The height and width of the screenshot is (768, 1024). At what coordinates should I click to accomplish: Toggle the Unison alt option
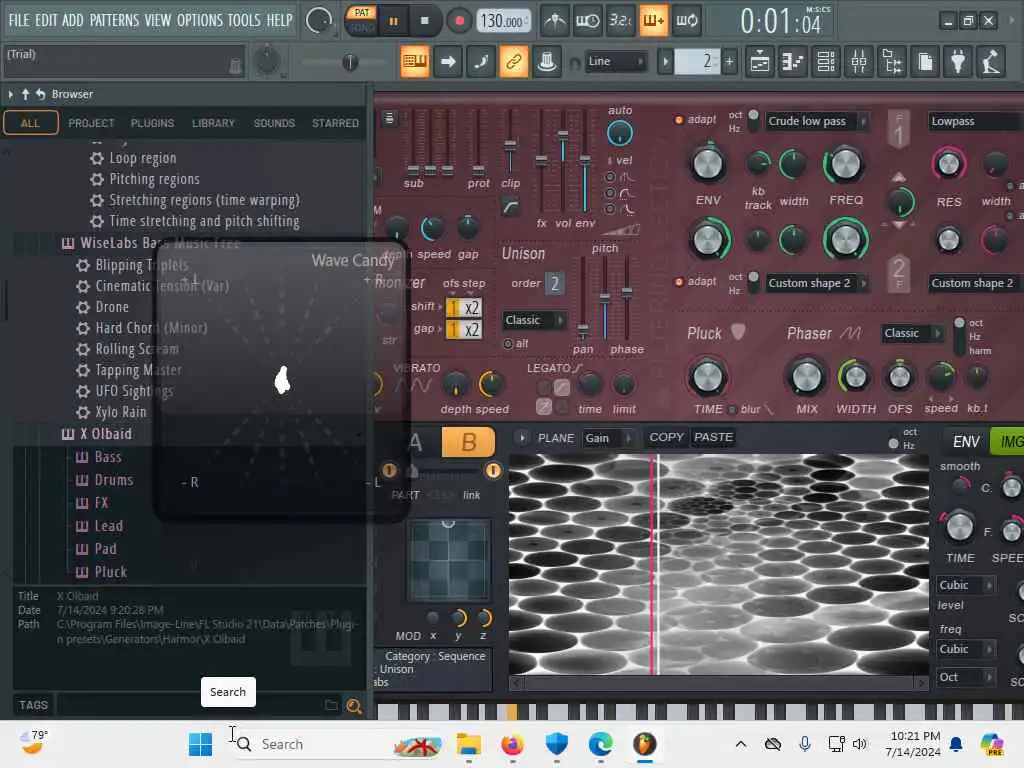click(x=508, y=344)
